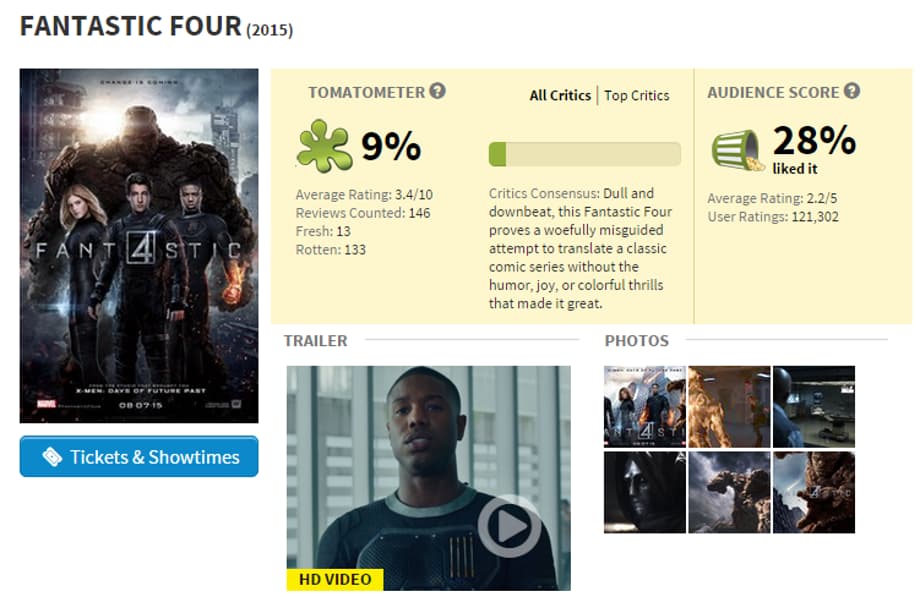Open Tickets & Showtimes
The width and height of the screenshot is (920, 597).
[139, 456]
